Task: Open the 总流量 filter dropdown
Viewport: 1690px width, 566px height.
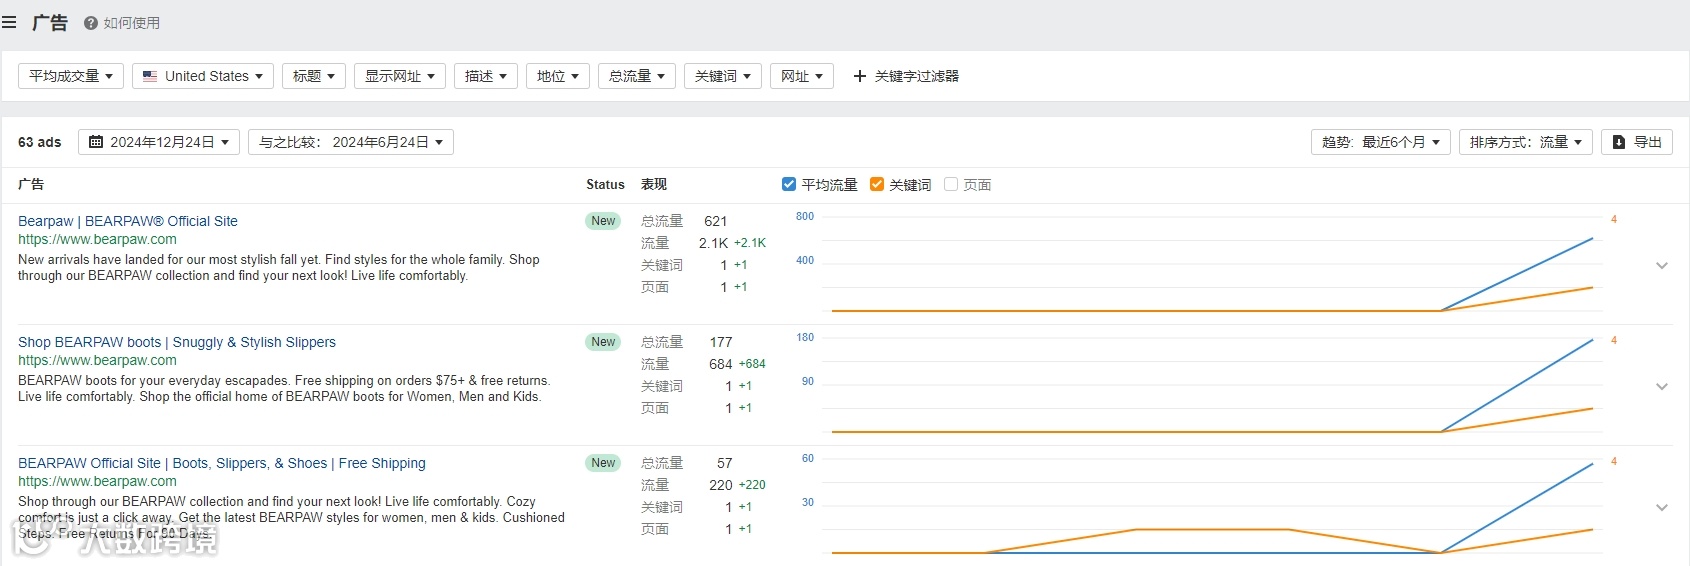Action: (x=637, y=76)
